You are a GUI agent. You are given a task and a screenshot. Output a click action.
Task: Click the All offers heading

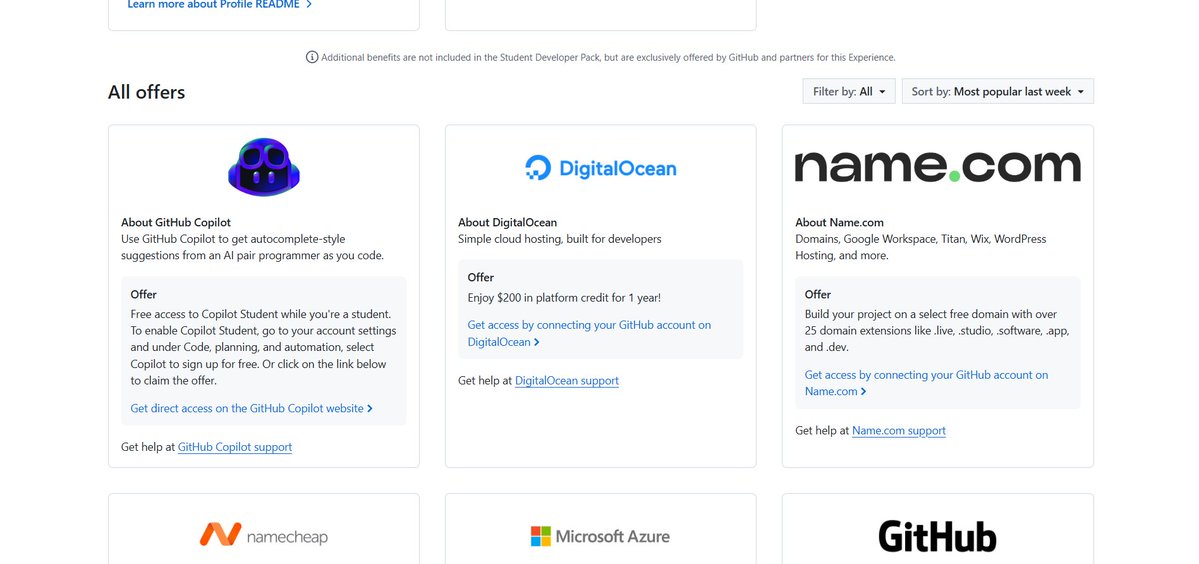coord(147,92)
